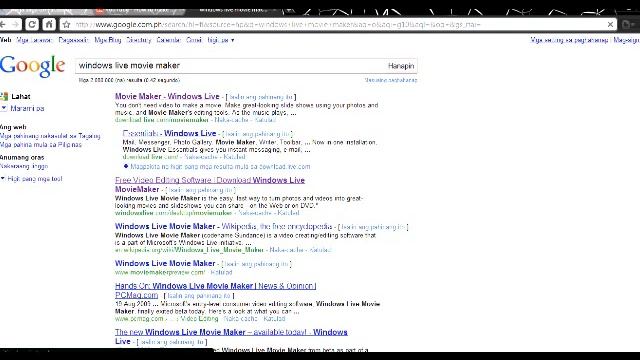Filter pages from Pilipinas in sidebar

pyautogui.click(x=41, y=145)
